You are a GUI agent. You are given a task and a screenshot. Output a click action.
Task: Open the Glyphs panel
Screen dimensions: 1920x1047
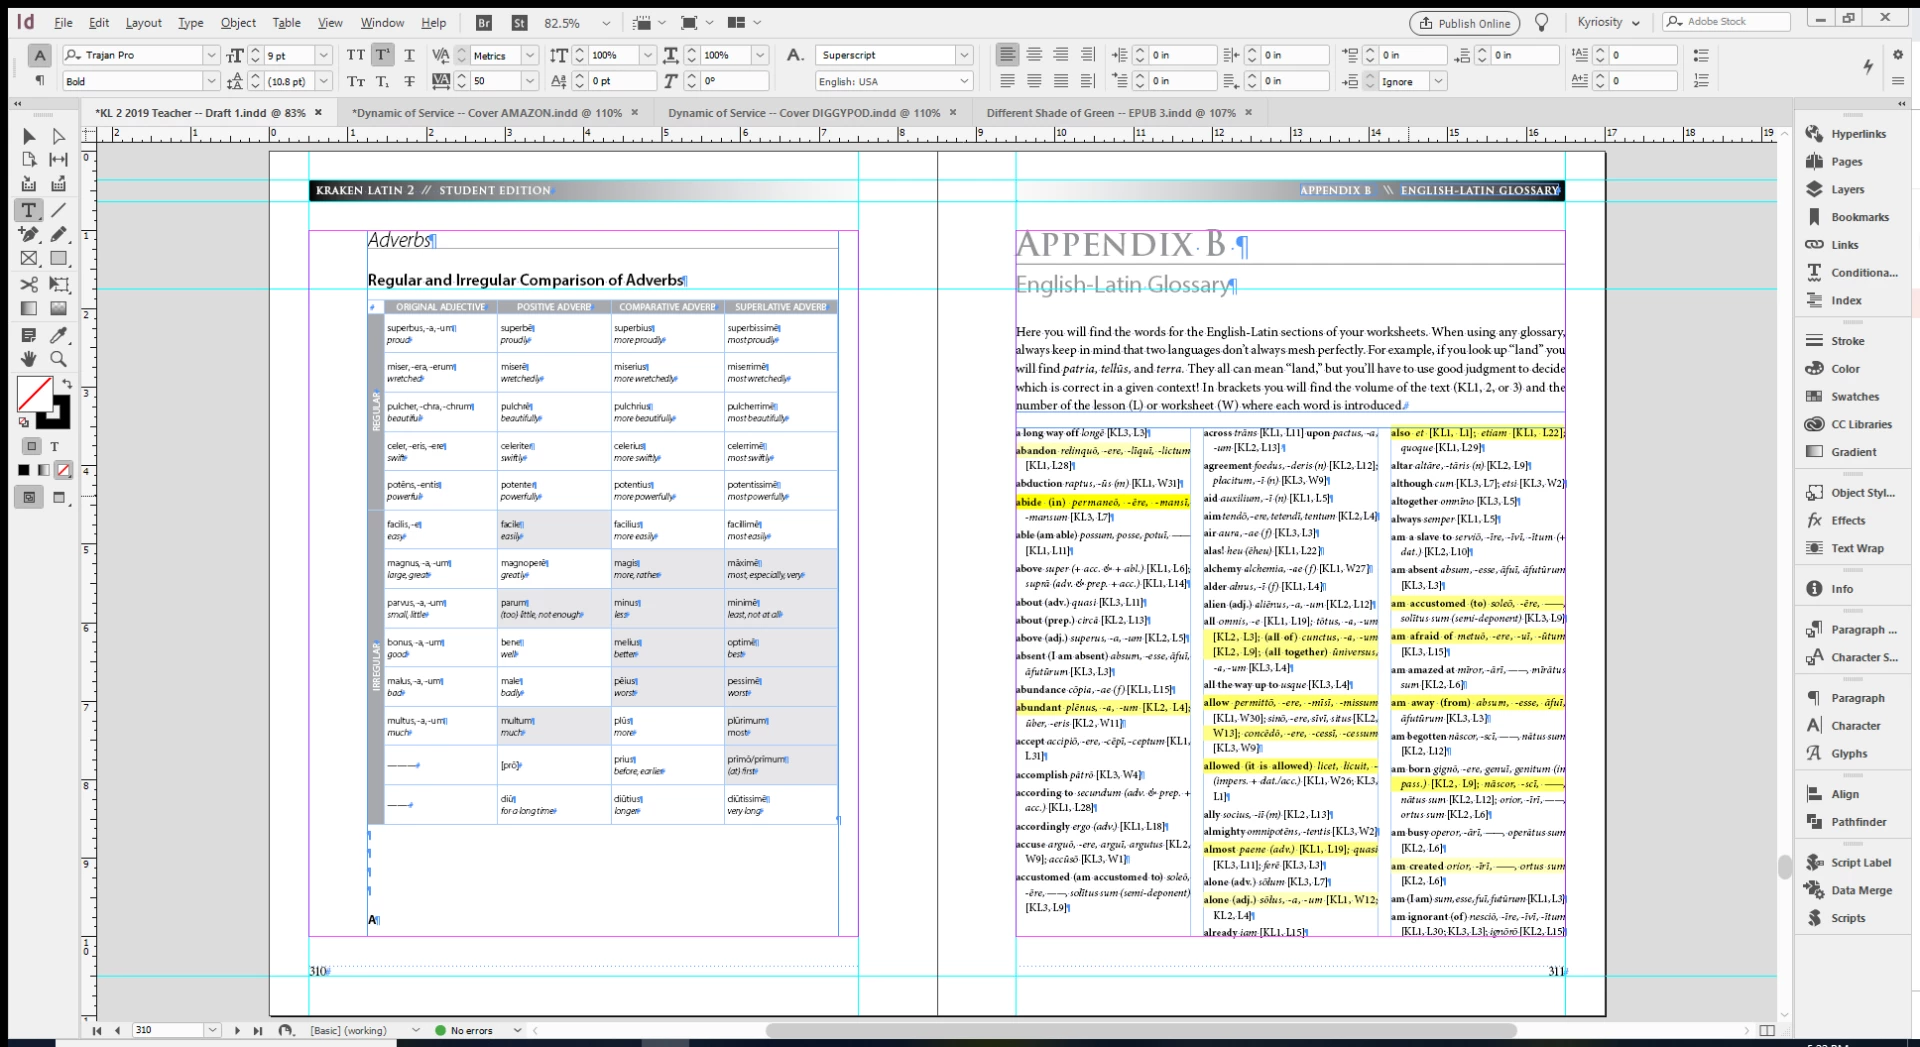point(1848,754)
